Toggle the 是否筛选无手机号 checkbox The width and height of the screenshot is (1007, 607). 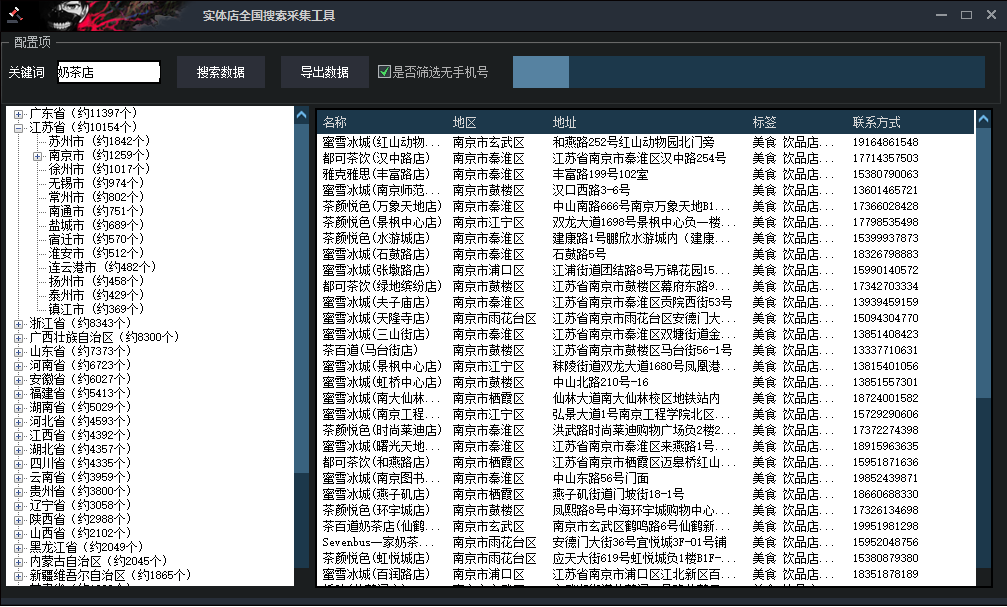pos(384,72)
